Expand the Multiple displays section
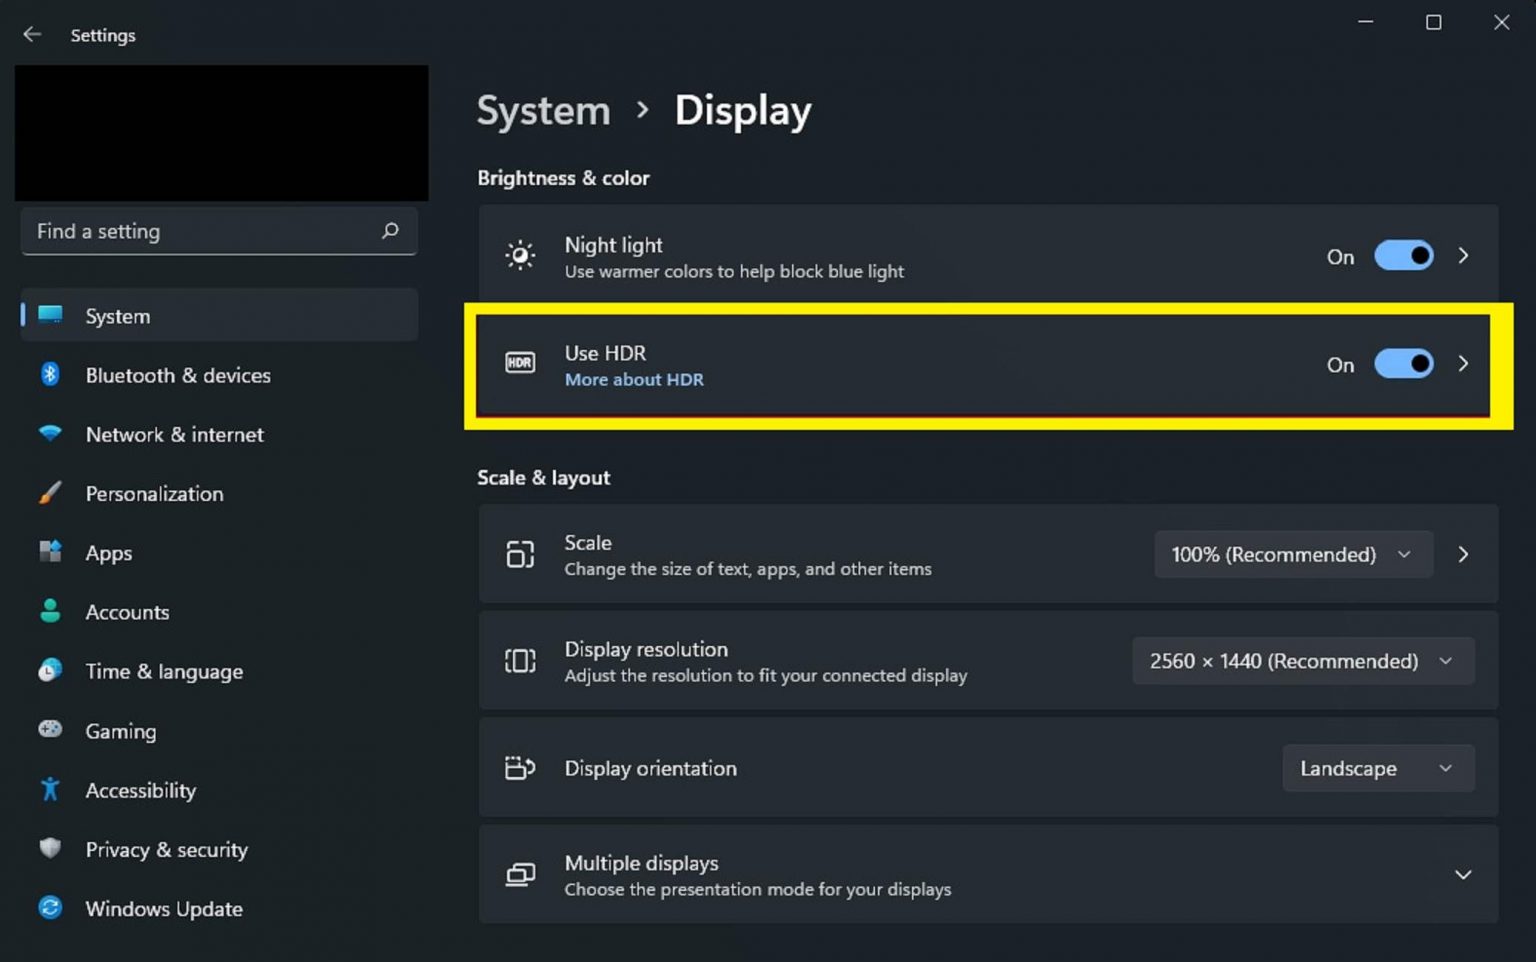The image size is (1536, 962). click(1460, 874)
